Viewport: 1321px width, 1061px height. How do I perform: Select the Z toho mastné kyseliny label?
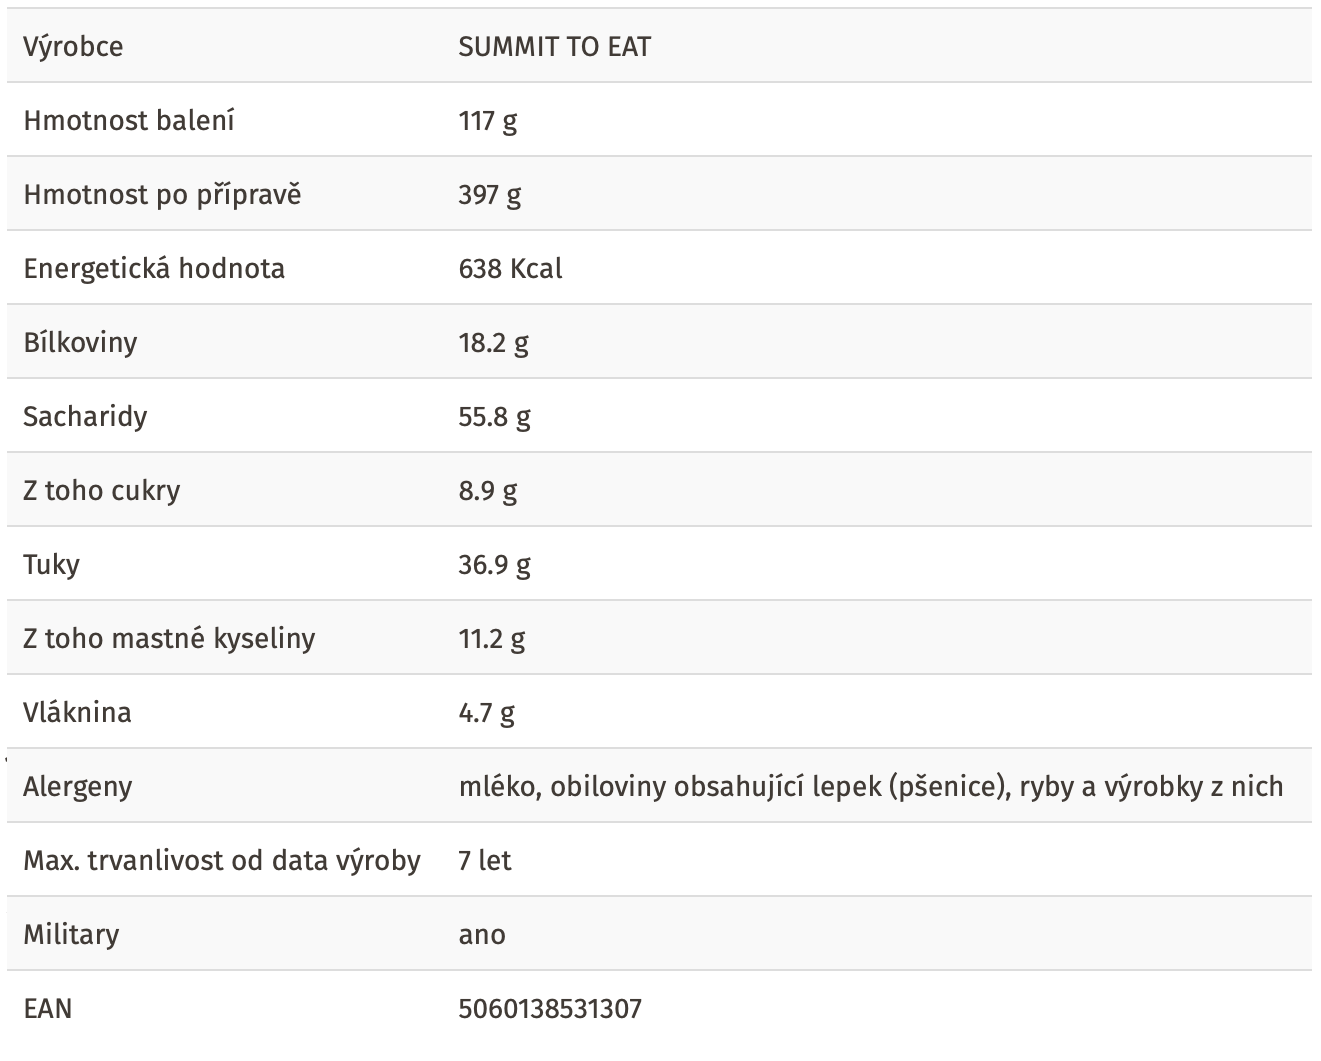pos(169,639)
